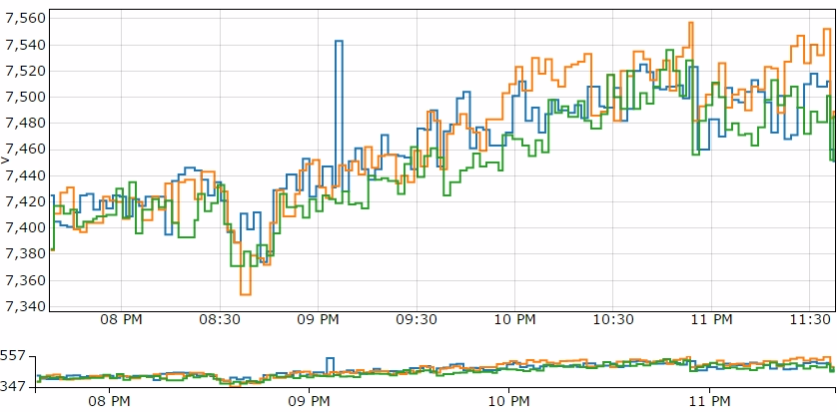Click the orange line's lowest dip near 08:40
Image resolution: width=837 pixels, height=412 pixels.
(246, 294)
